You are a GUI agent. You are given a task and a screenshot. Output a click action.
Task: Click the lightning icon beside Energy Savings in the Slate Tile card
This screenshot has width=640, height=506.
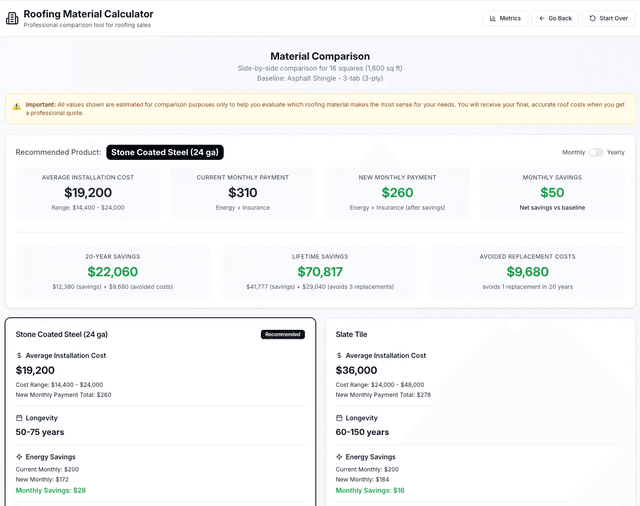[x=339, y=457]
